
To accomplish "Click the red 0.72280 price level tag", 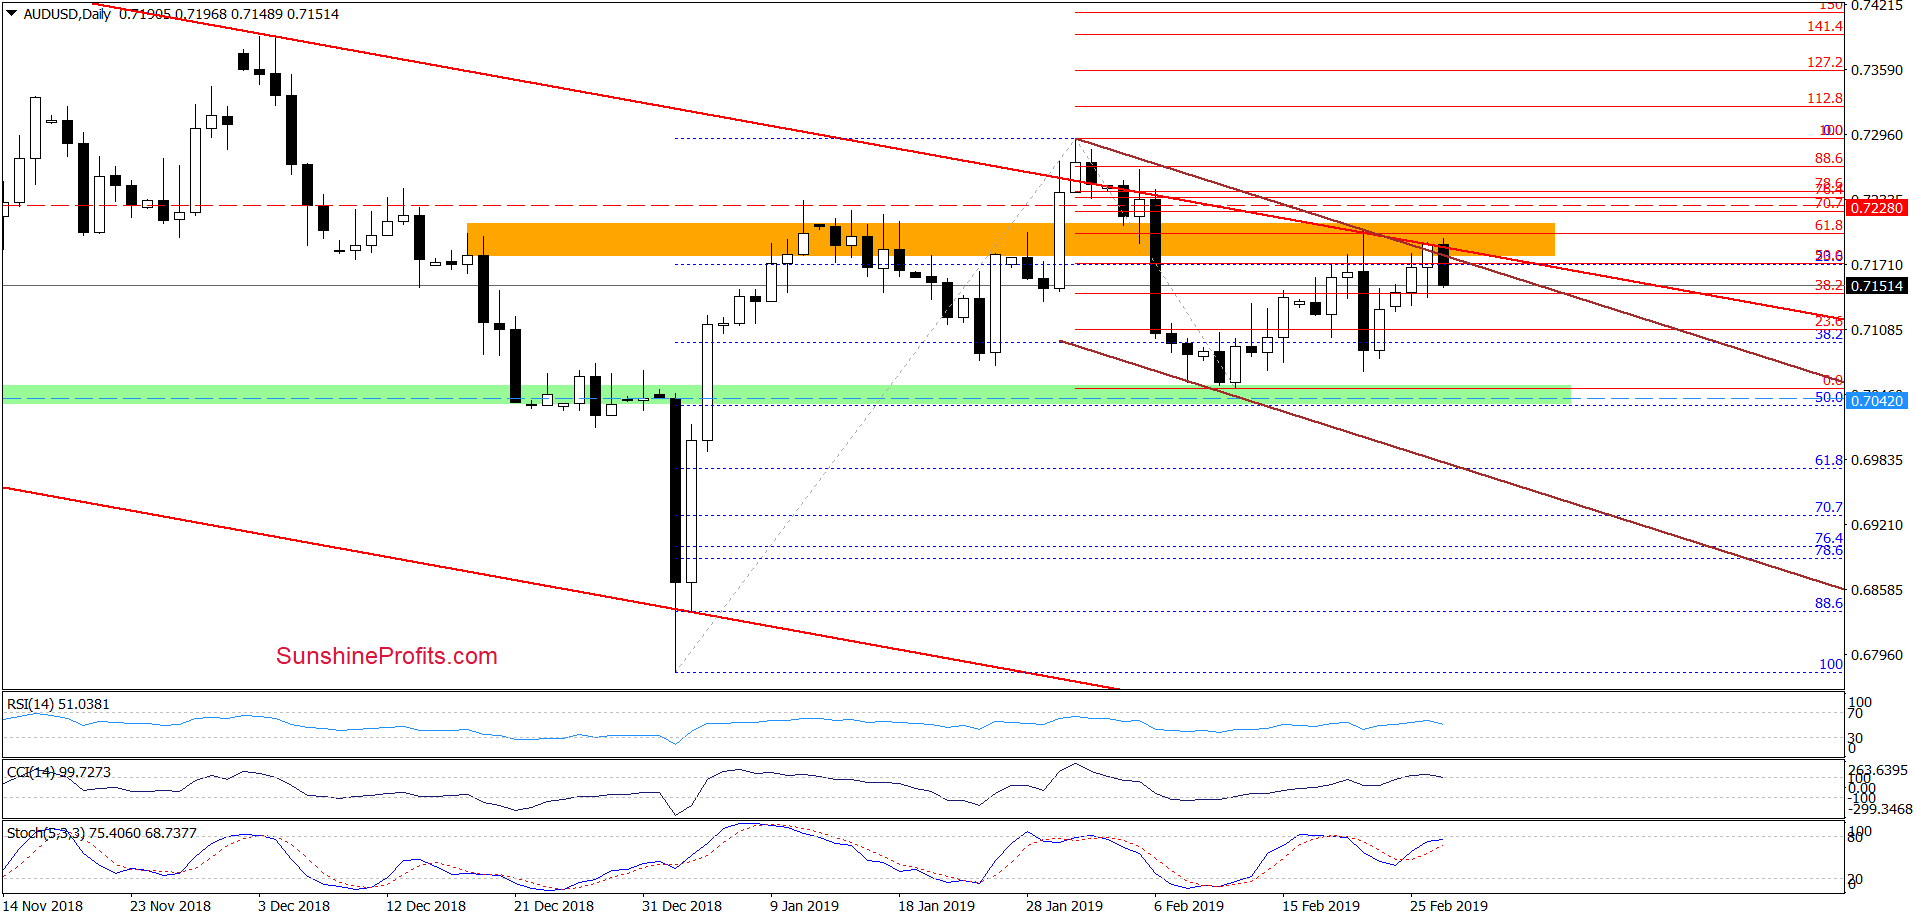I will (1877, 208).
